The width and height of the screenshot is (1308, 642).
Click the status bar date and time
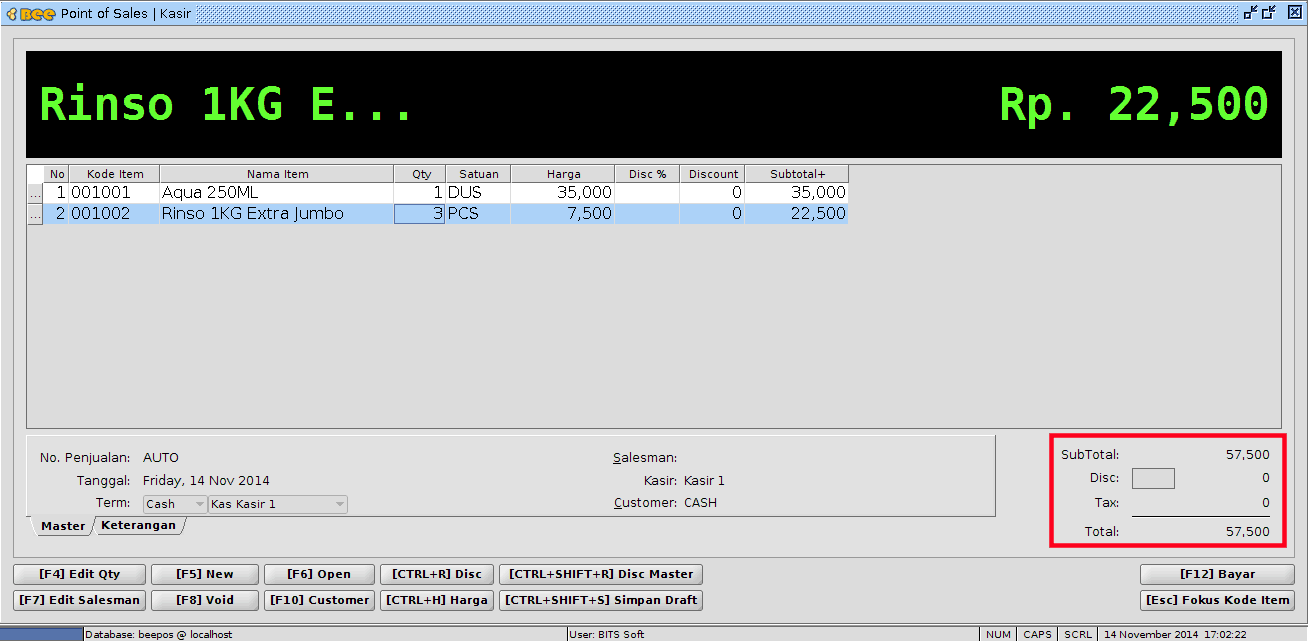(1174, 635)
